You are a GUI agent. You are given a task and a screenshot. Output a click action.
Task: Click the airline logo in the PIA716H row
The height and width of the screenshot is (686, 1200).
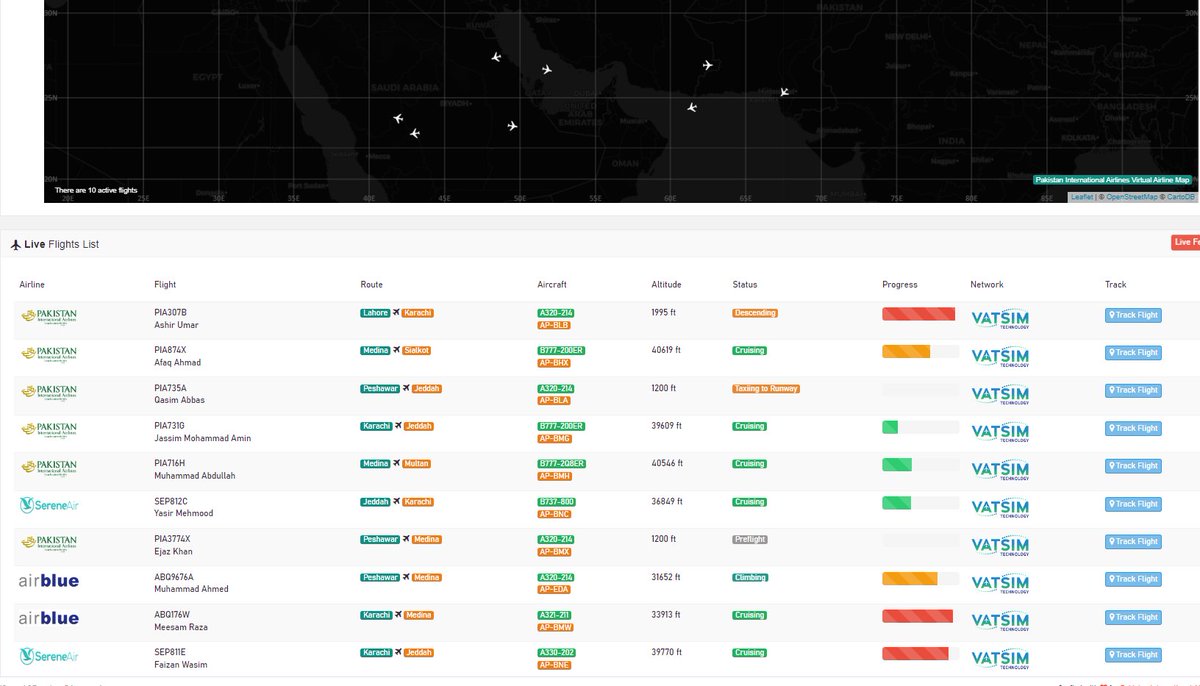coord(49,468)
